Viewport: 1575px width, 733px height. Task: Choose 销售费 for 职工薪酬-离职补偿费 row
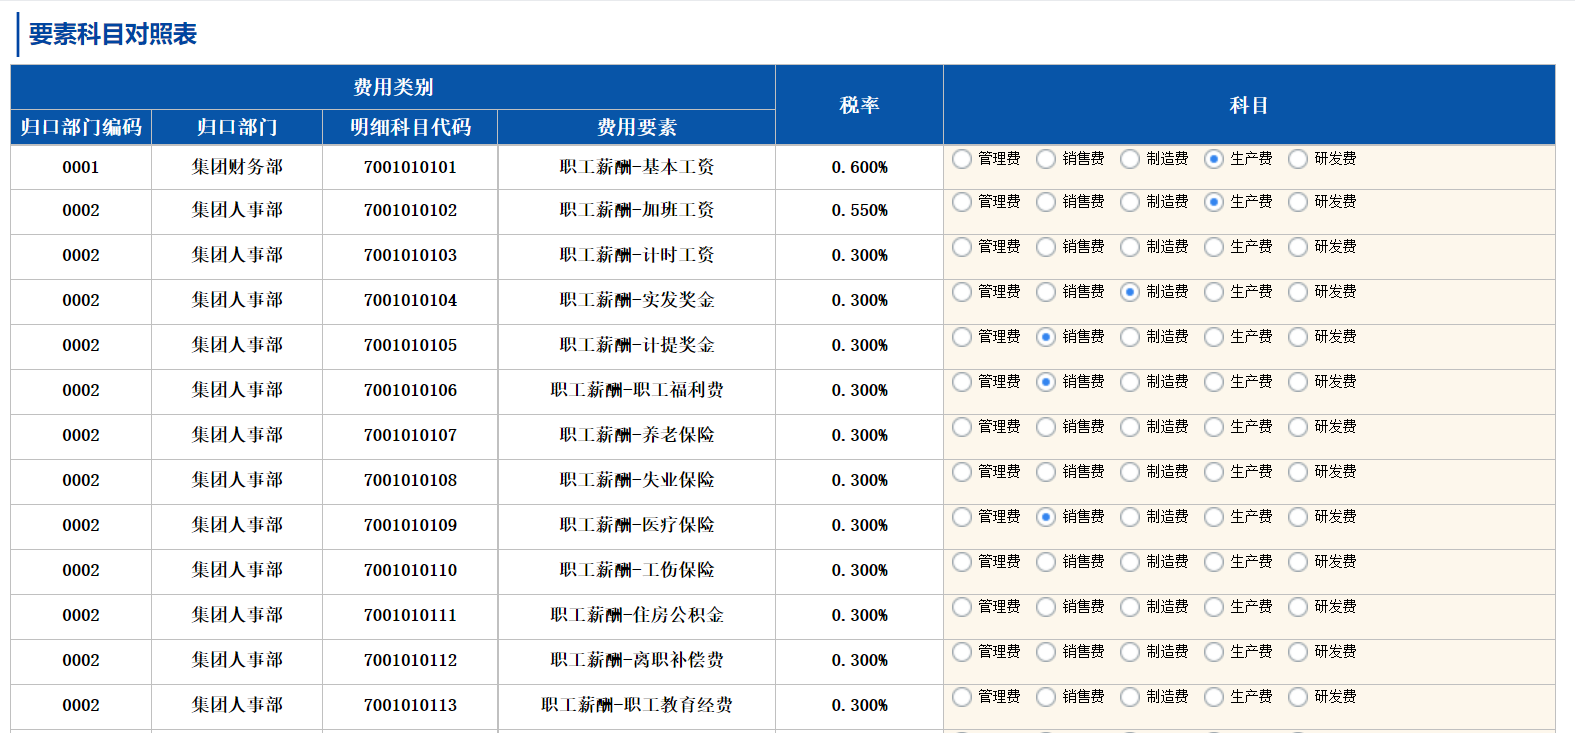coord(1046,652)
